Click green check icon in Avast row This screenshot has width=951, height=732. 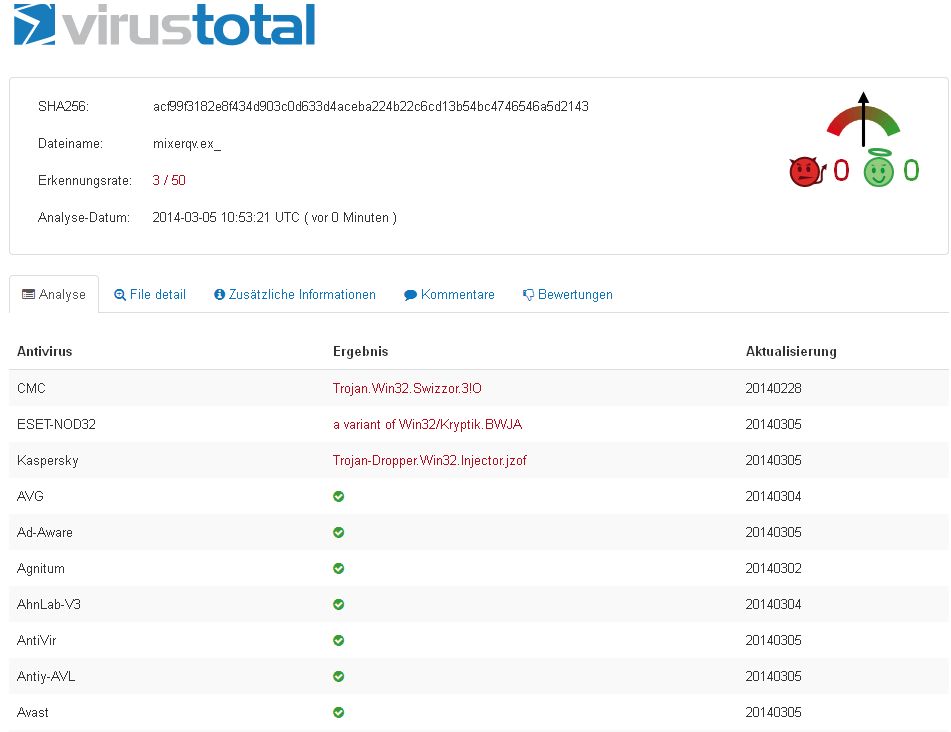tap(338, 712)
